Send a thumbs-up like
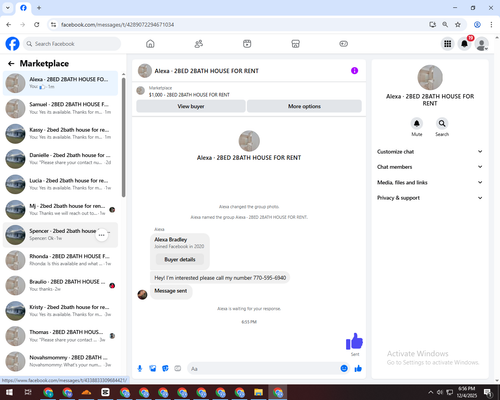The height and width of the screenshot is (400, 500). pyautogui.click(x=358, y=368)
